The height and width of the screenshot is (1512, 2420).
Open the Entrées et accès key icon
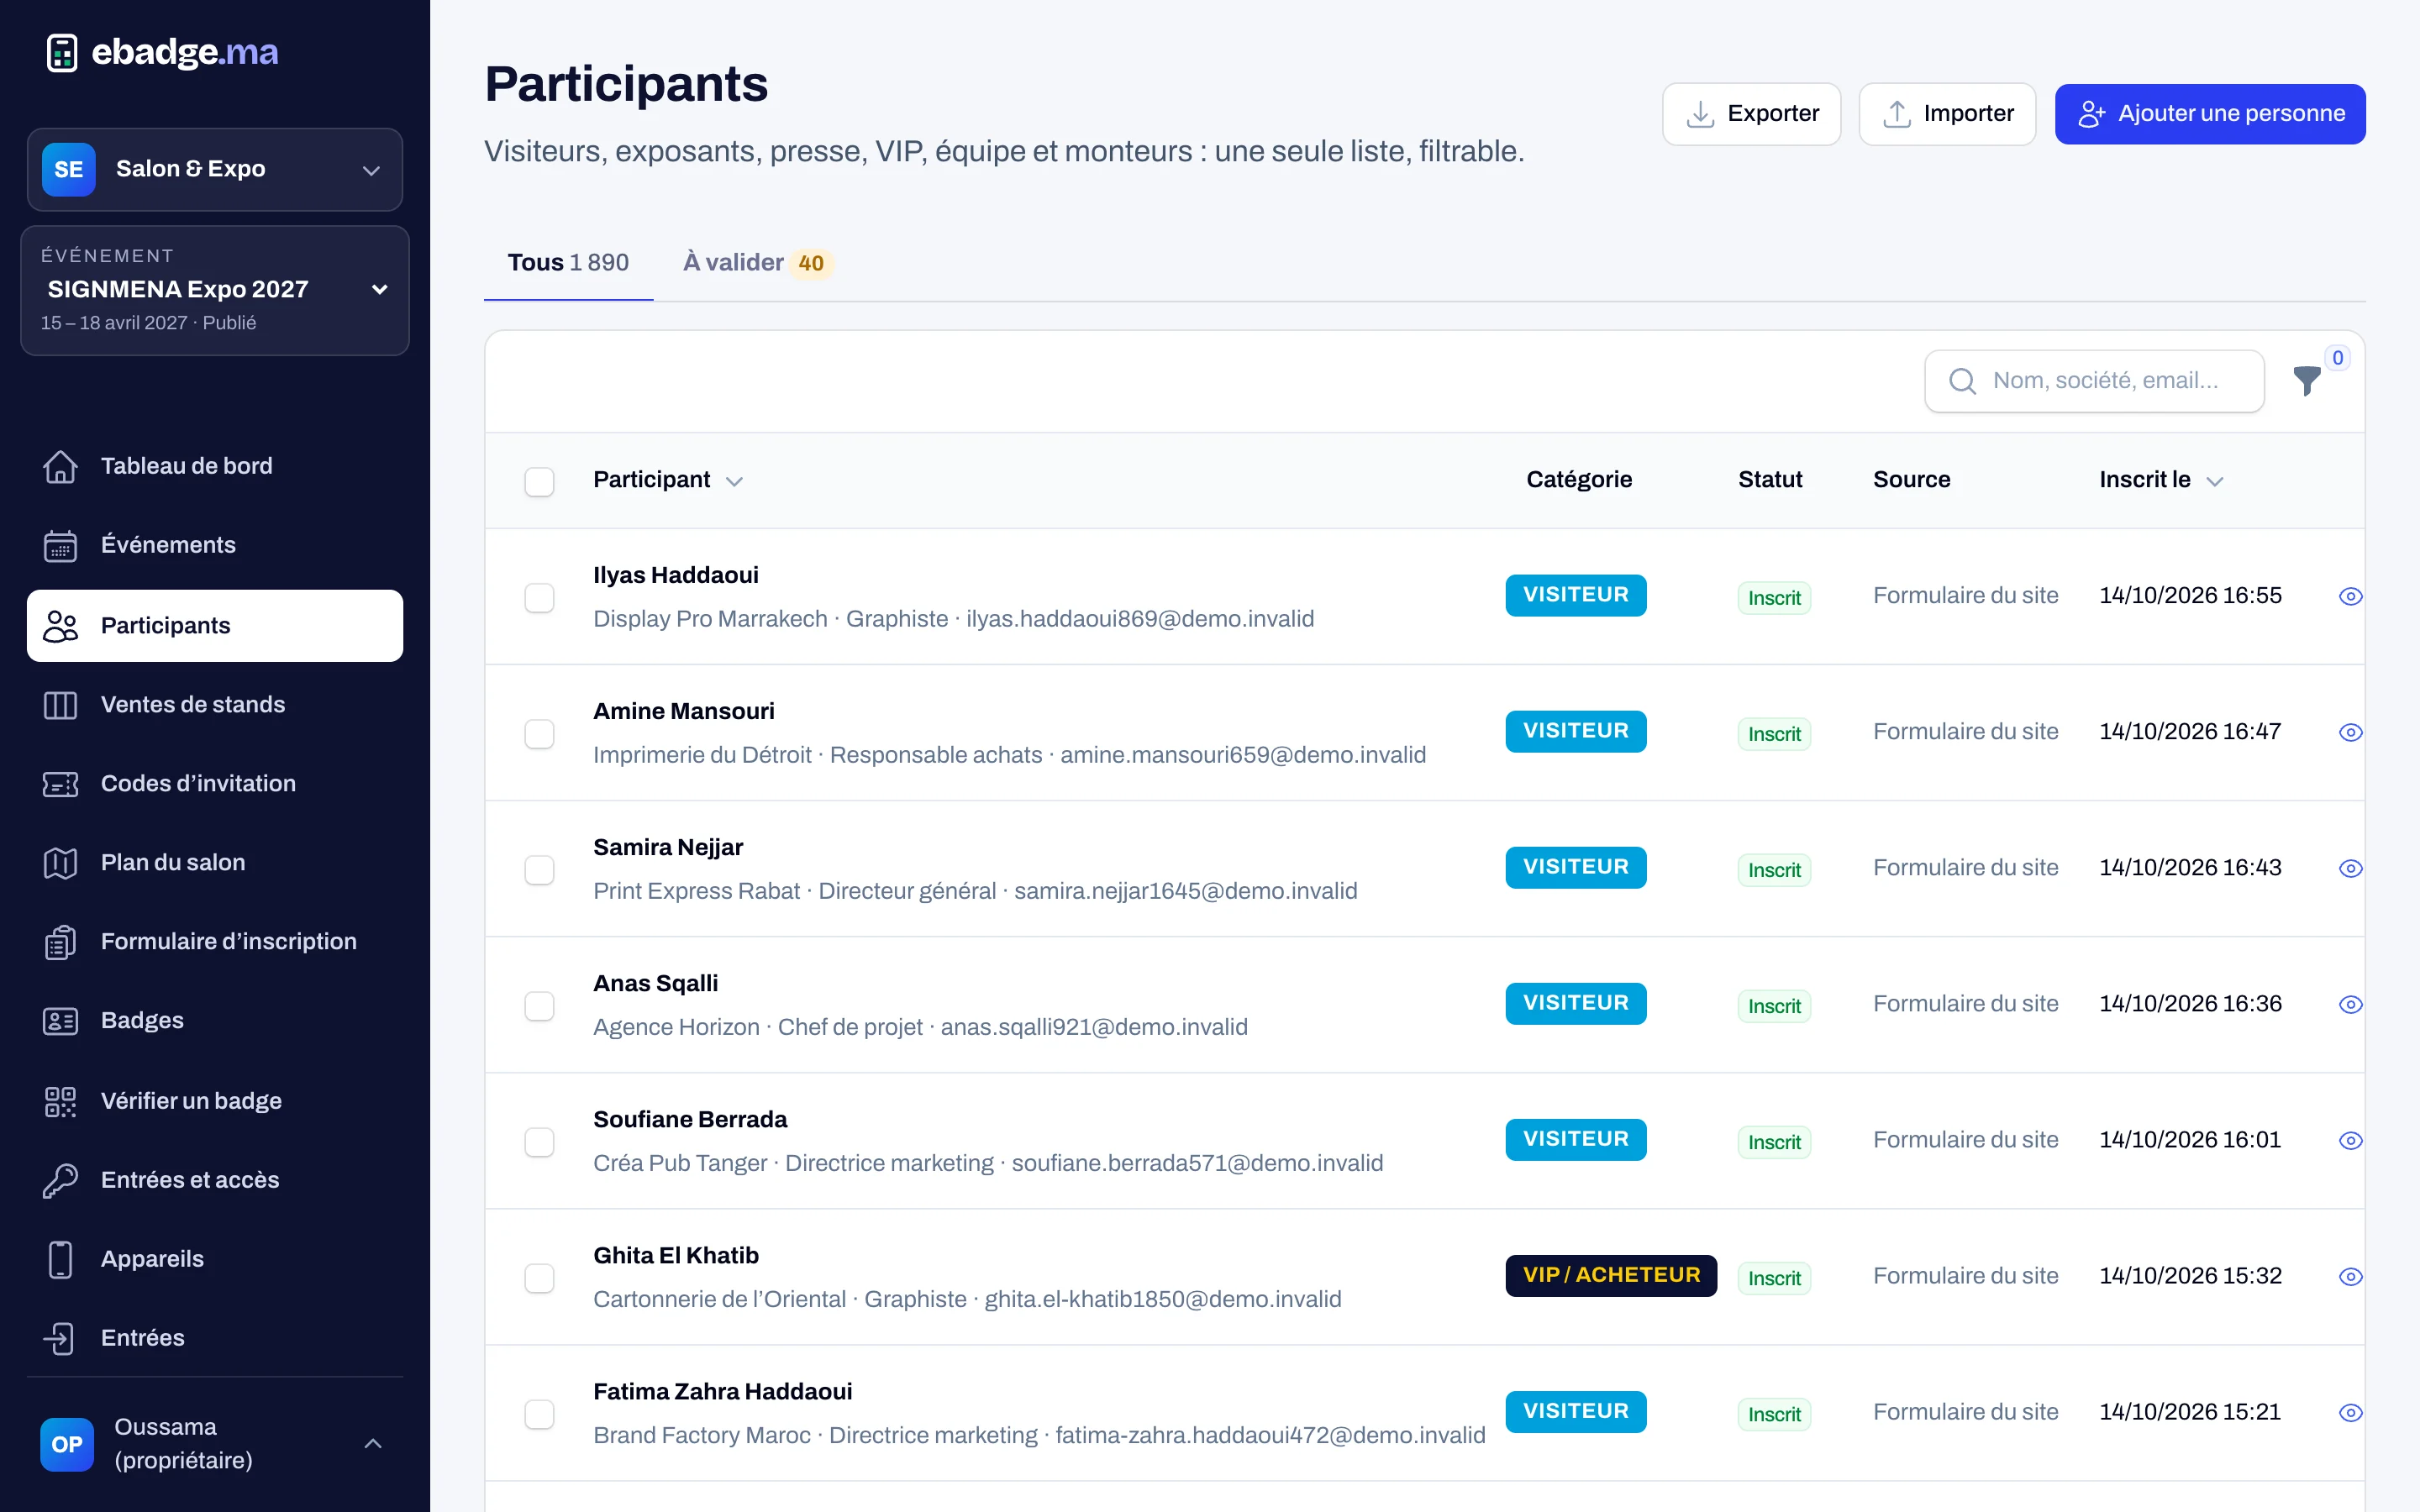(60, 1180)
